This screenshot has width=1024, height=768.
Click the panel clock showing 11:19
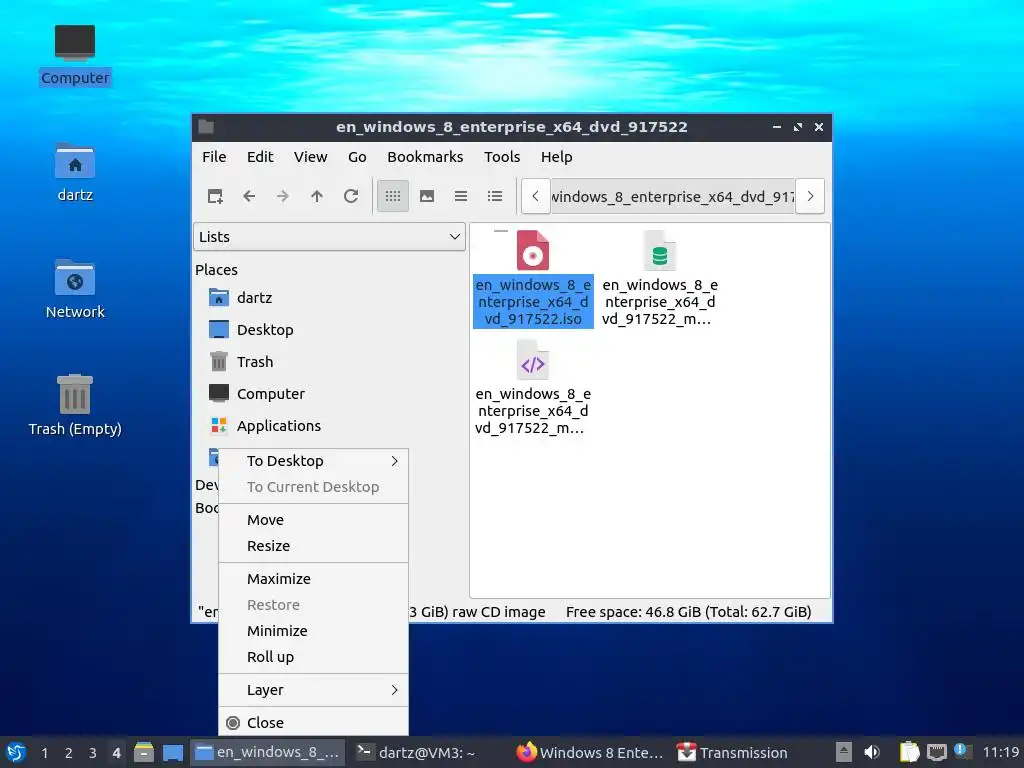pos(1000,752)
